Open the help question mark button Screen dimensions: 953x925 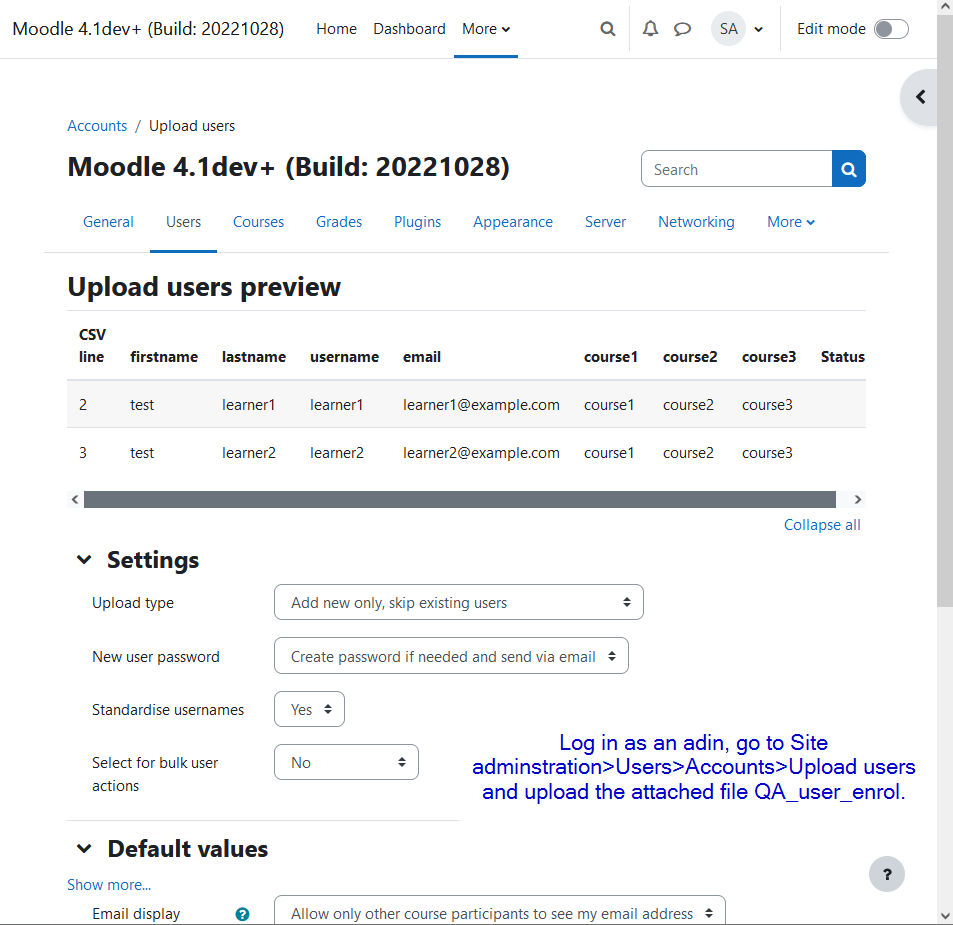[x=887, y=874]
